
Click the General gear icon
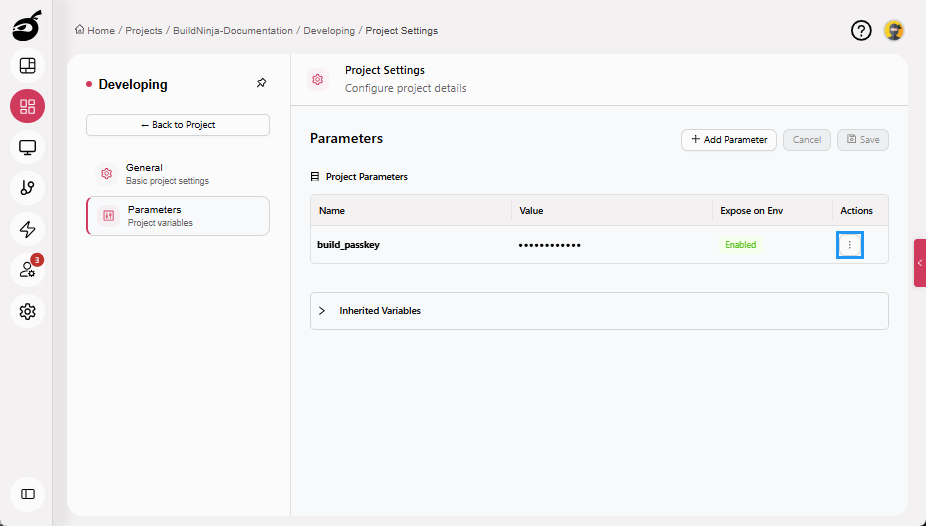click(106, 174)
